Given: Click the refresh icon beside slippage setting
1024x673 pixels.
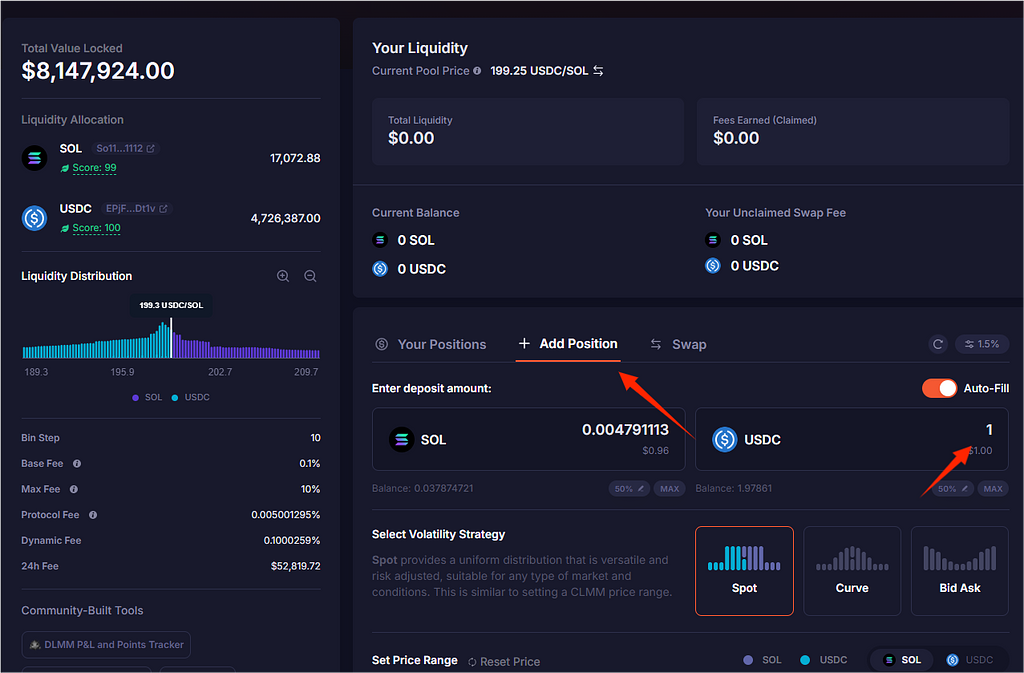Looking at the screenshot, I should click(x=938, y=344).
